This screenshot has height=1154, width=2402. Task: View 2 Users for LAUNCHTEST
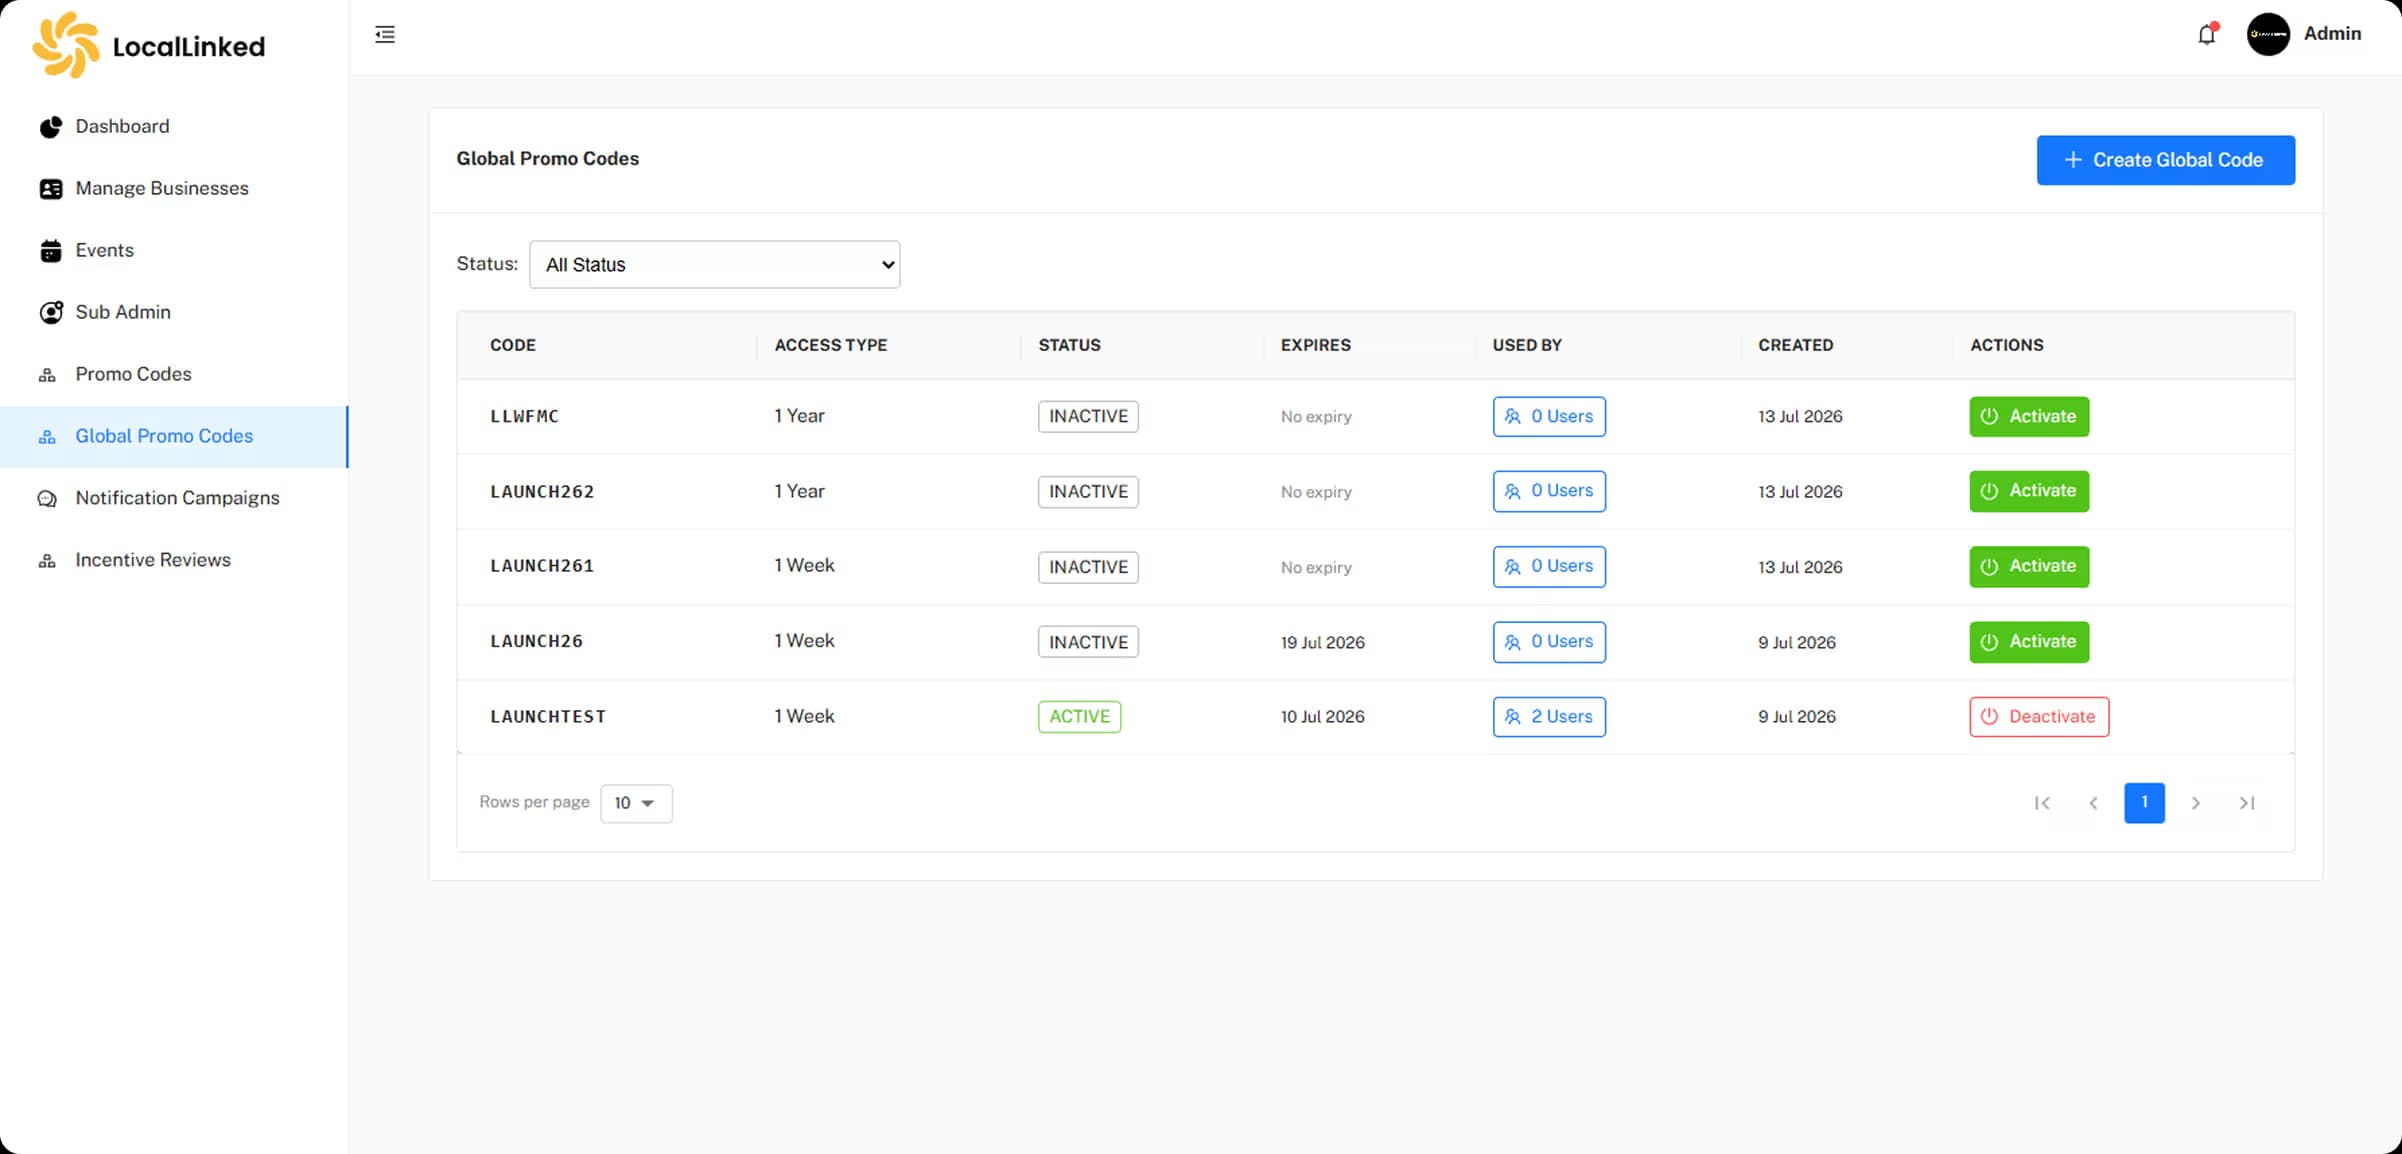[x=1549, y=717]
